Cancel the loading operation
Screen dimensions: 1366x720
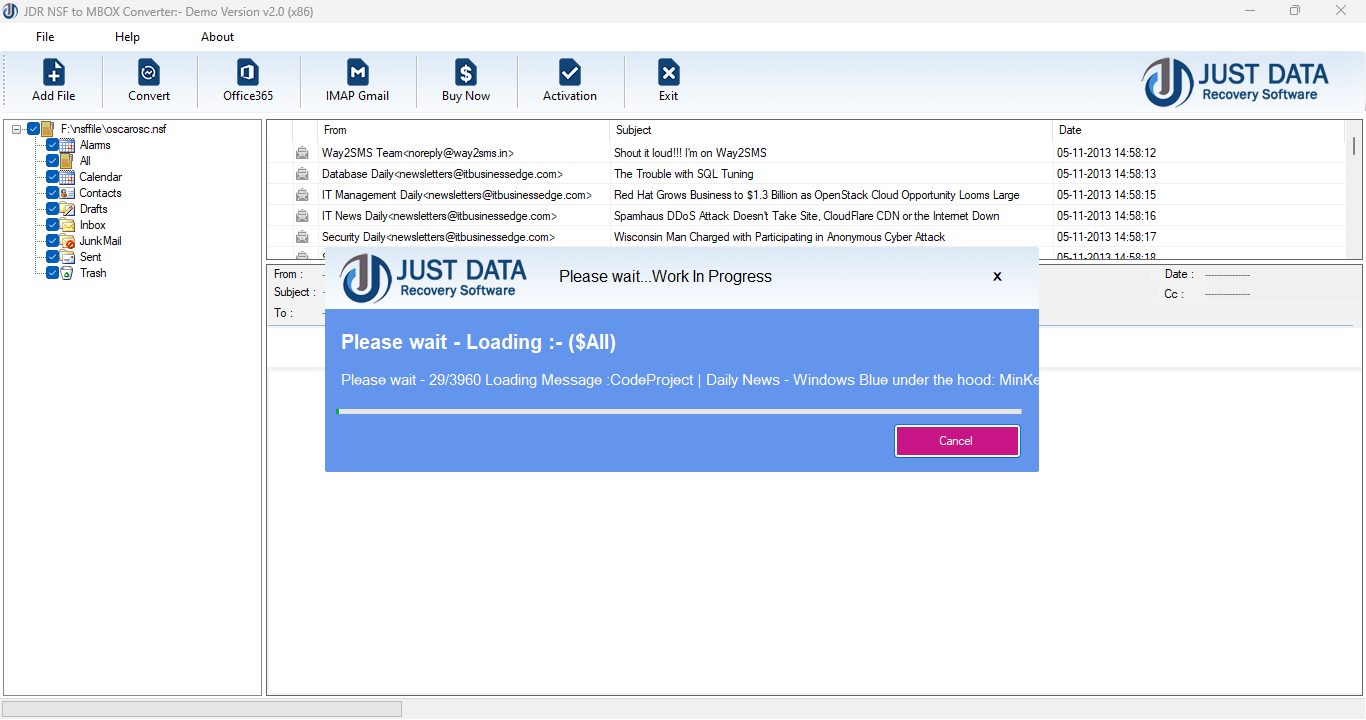point(957,441)
